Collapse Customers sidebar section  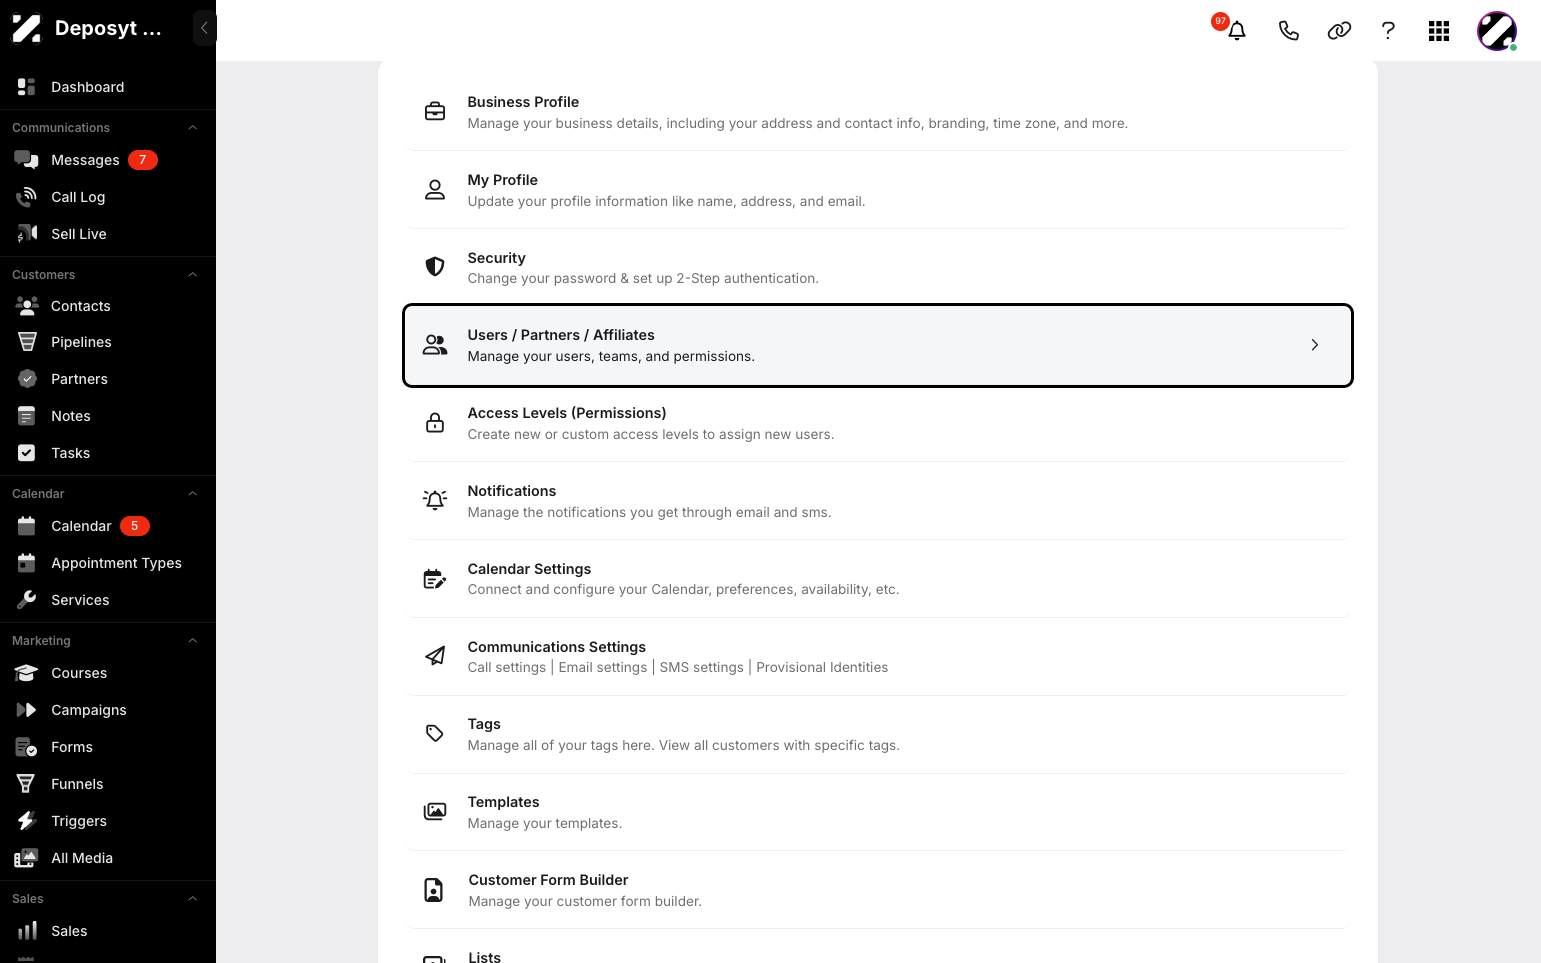coord(193,275)
